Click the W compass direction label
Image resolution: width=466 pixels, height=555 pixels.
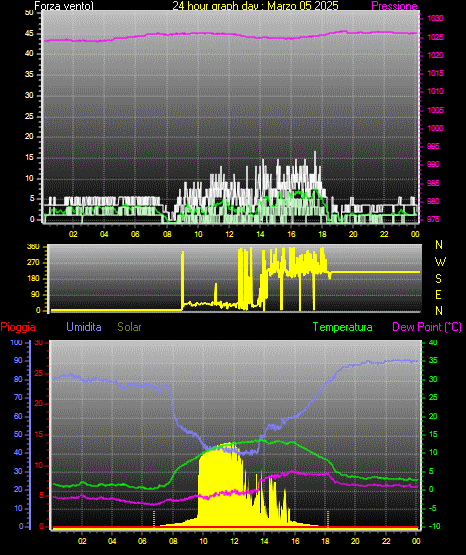click(440, 262)
